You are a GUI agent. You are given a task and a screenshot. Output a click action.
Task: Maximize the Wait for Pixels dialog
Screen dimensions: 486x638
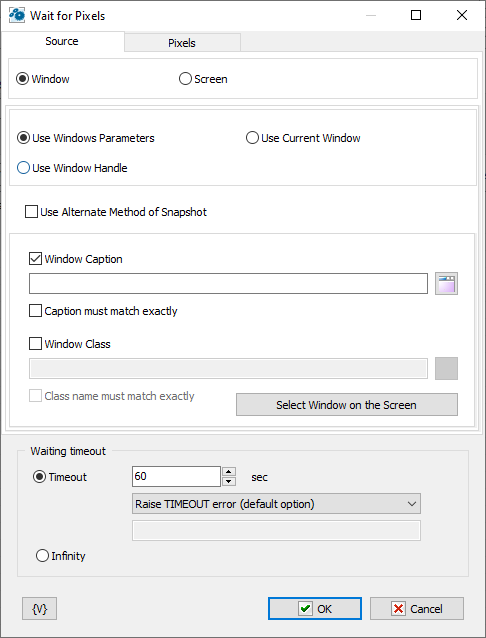point(416,15)
